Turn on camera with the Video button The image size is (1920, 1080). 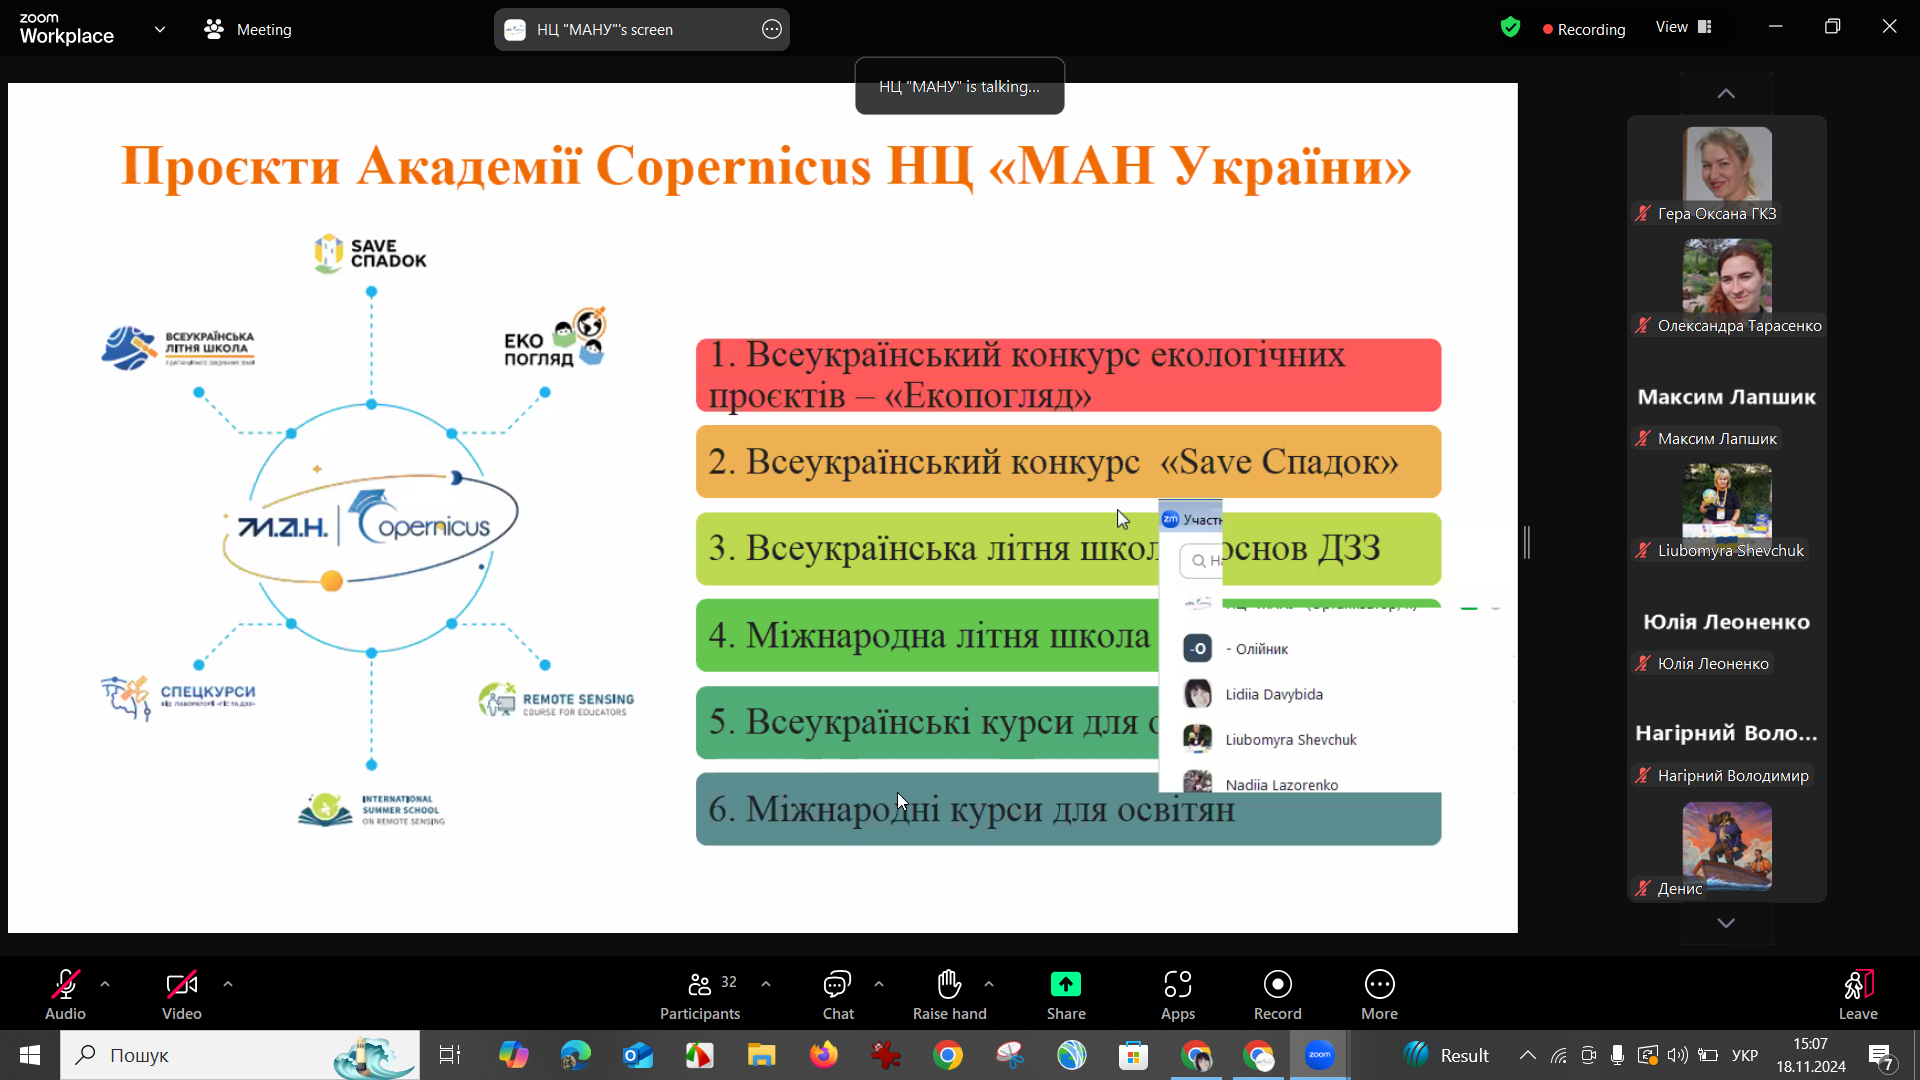[x=181, y=985]
